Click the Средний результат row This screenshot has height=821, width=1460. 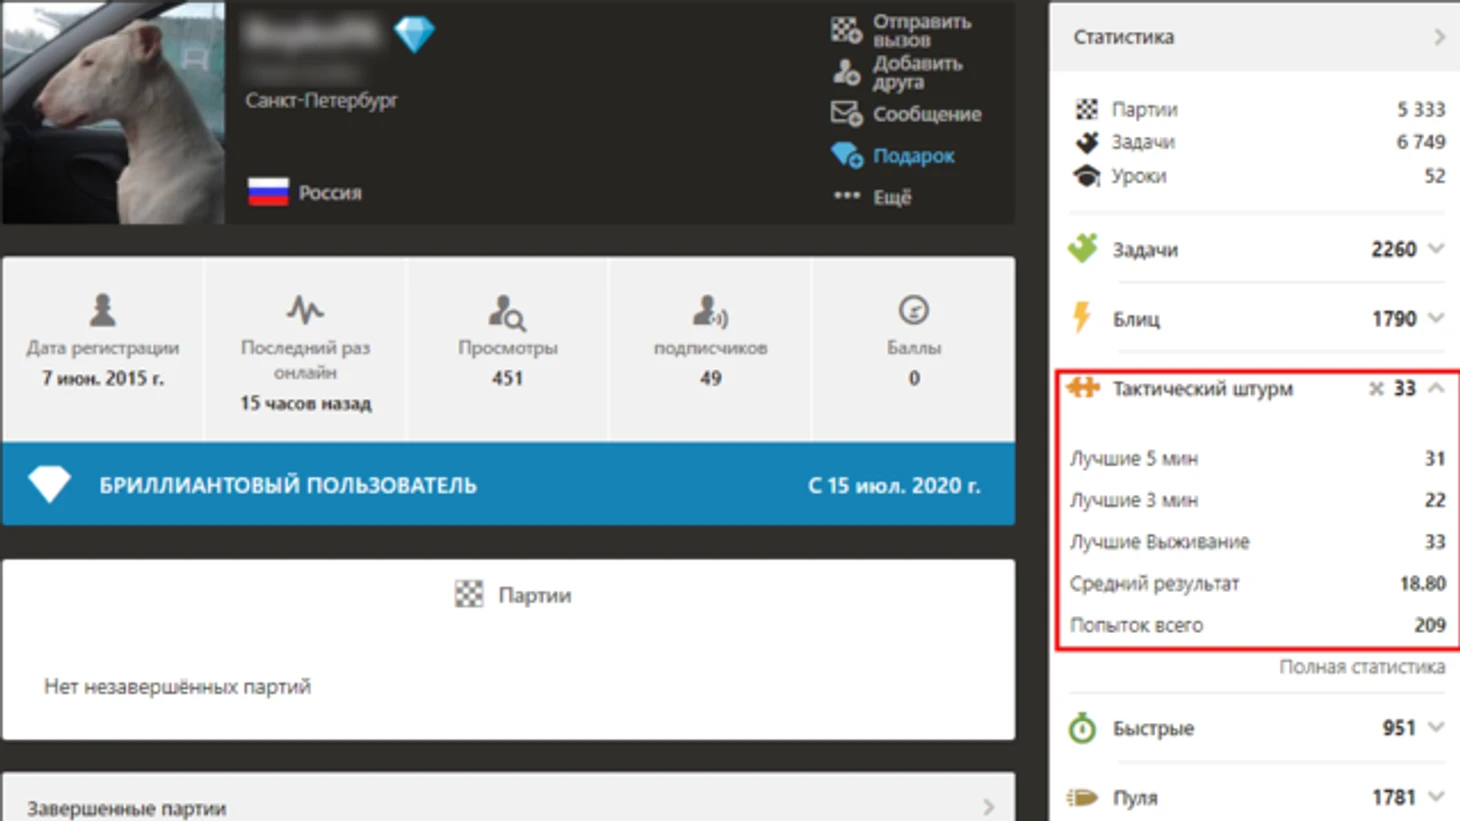pyautogui.click(x=1258, y=583)
